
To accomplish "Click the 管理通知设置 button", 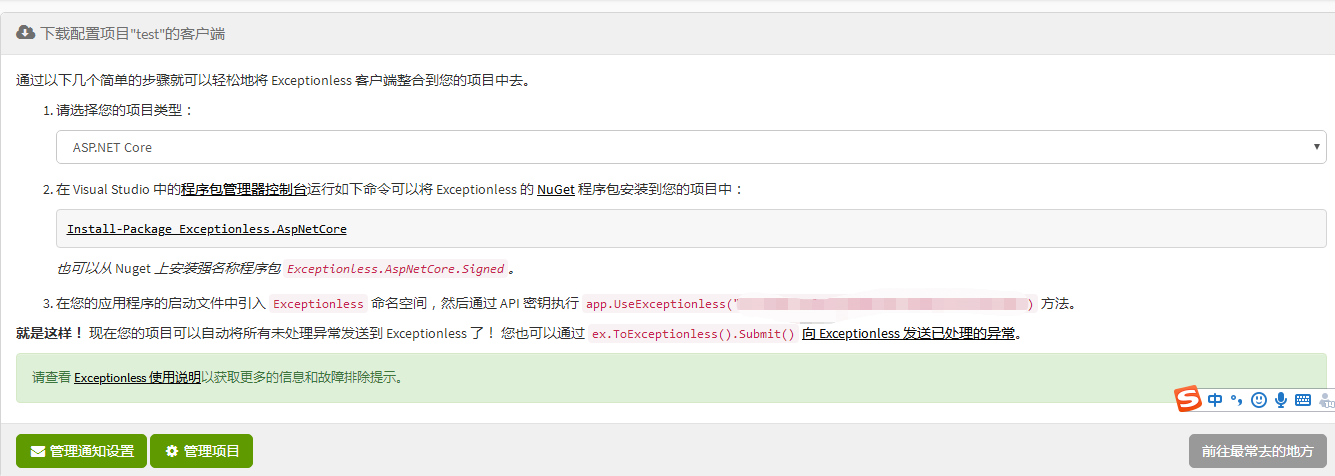I will pyautogui.click(x=82, y=451).
